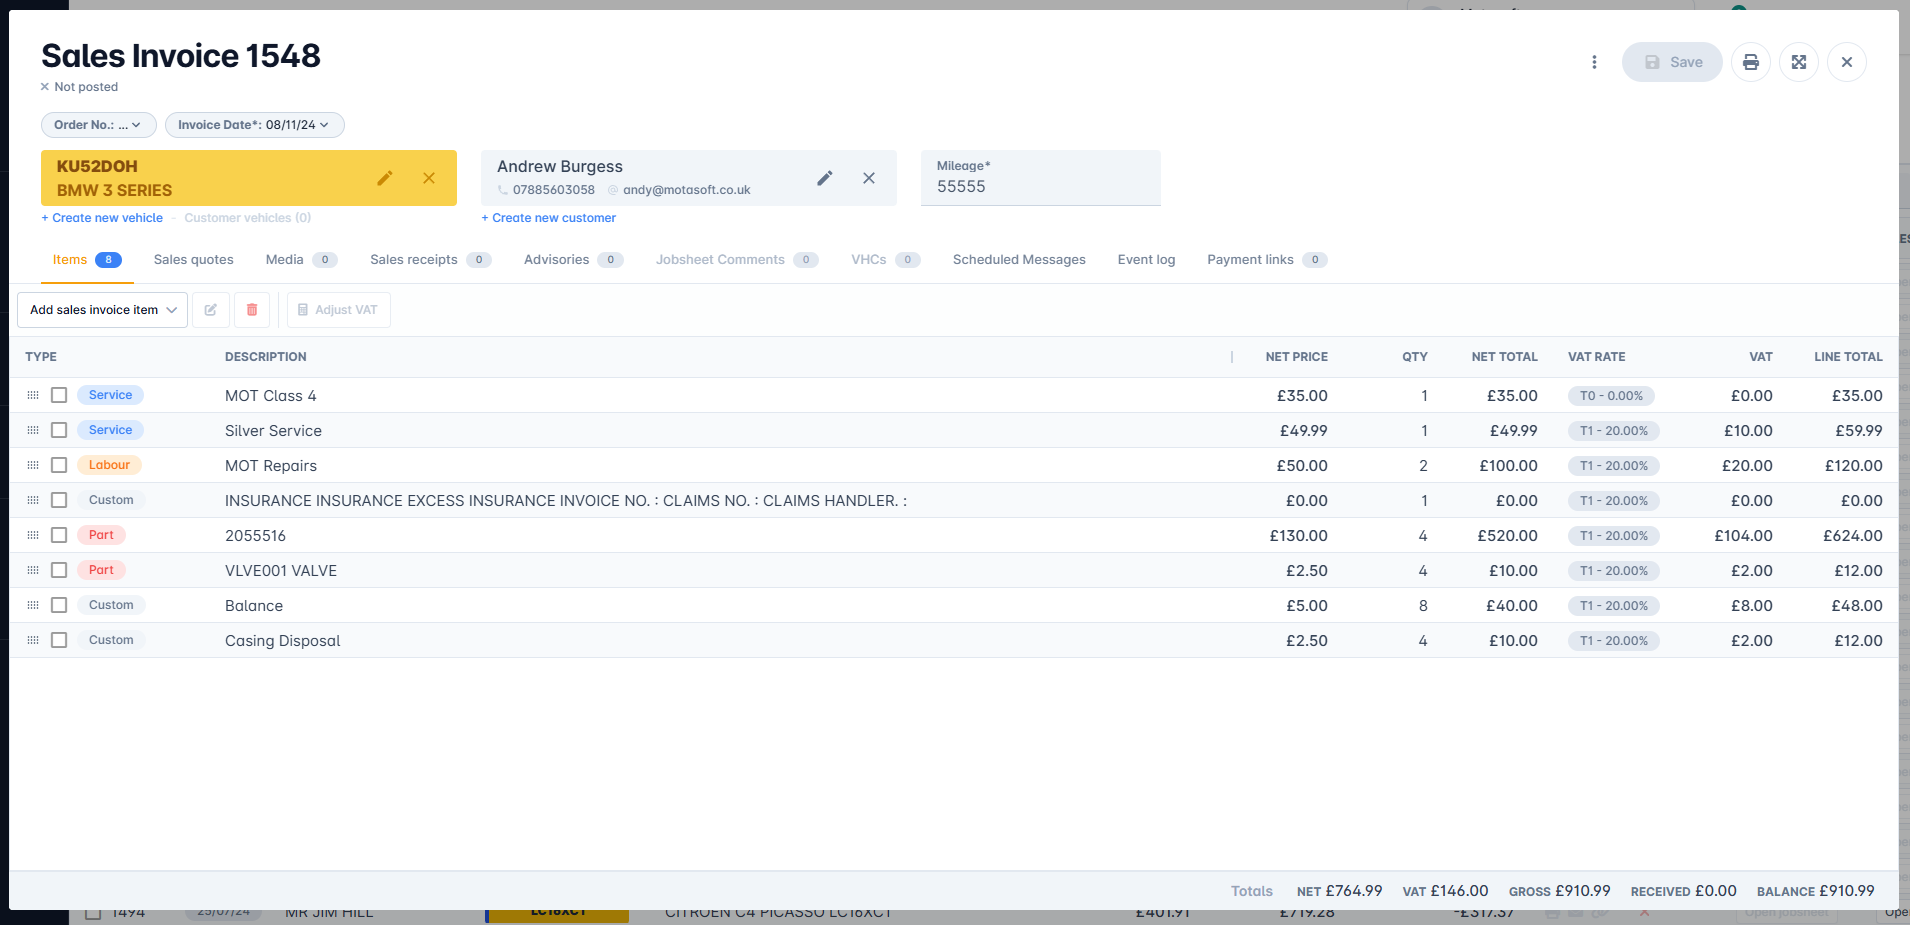The height and width of the screenshot is (925, 1910).
Task: Remove customer Andrew Burgess from invoice
Action: click(869, 178)
